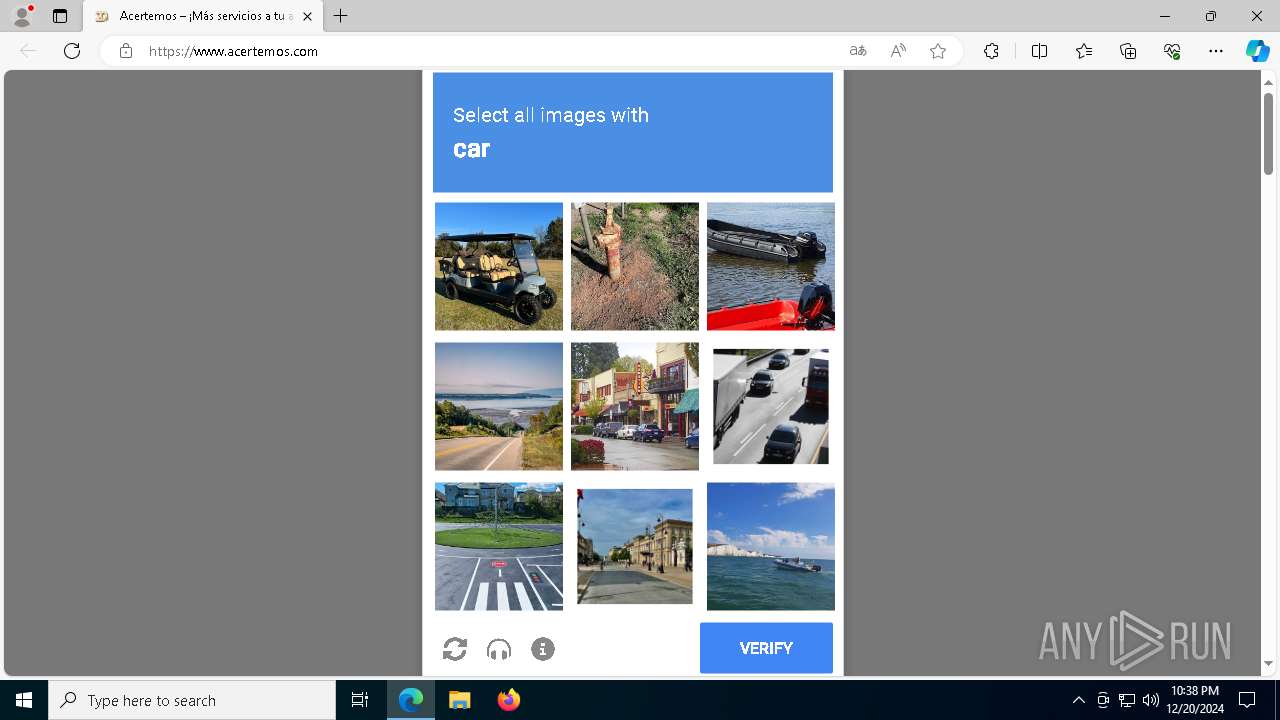Open the Favorites list icon
Image resolution: width=1280 pixels, height=720 pixels.
1084,51
